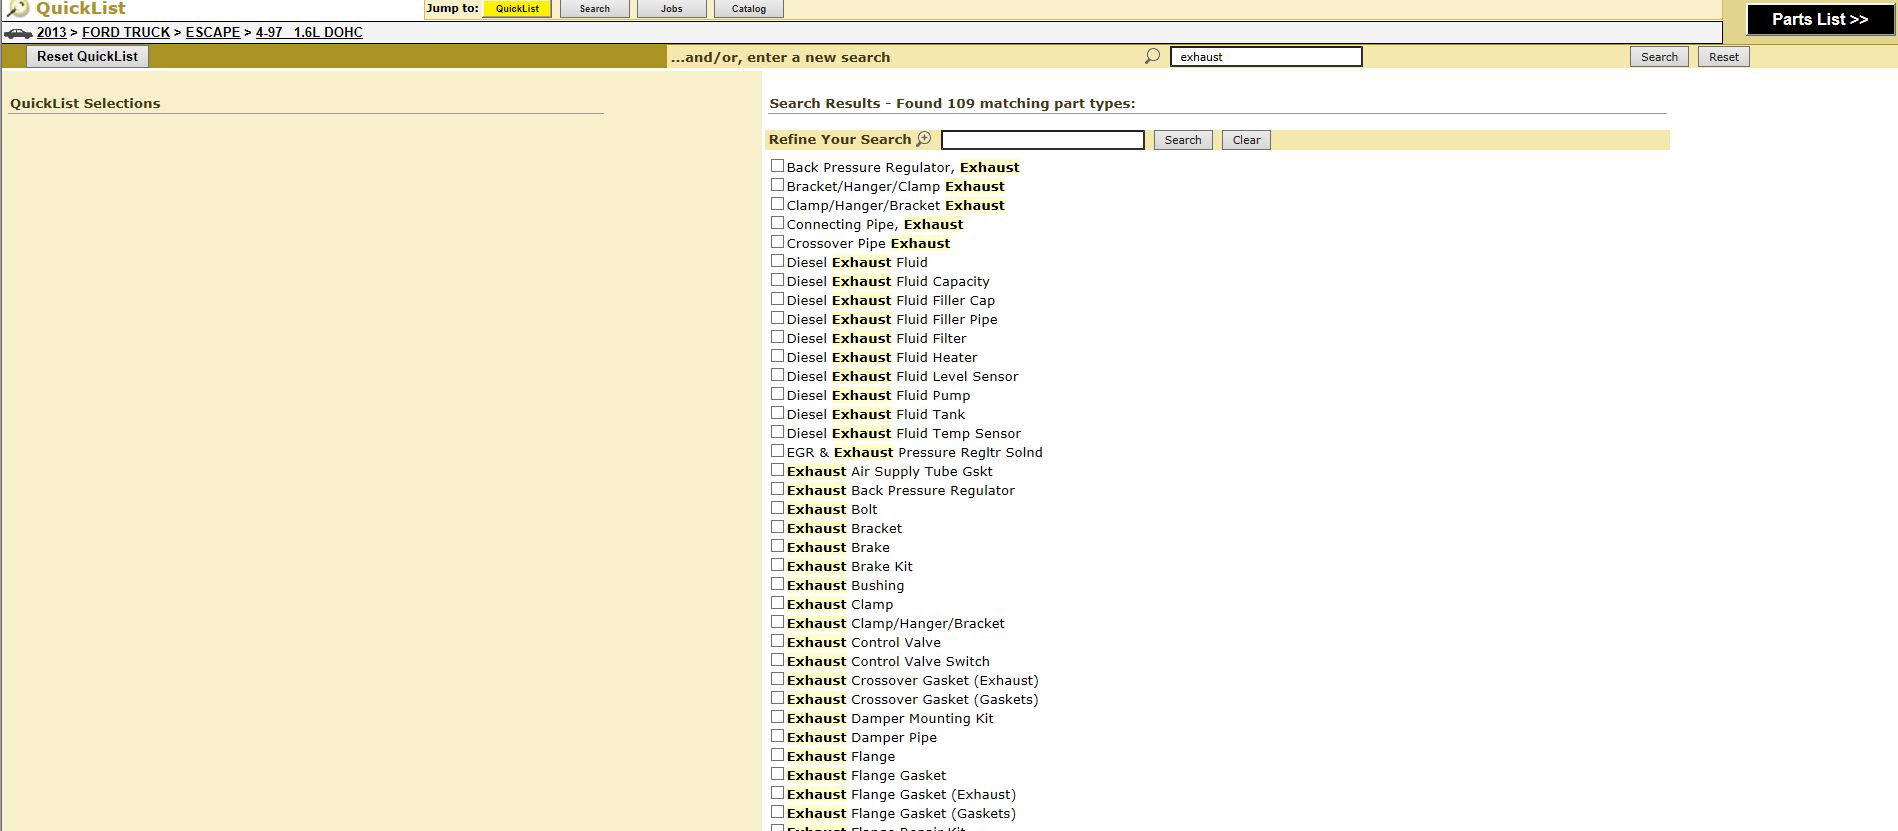Open the 2013 breadcrumb link
The width and height of the screenshot is (1898, 831).
pyautogui.click(x=52, y=33)
